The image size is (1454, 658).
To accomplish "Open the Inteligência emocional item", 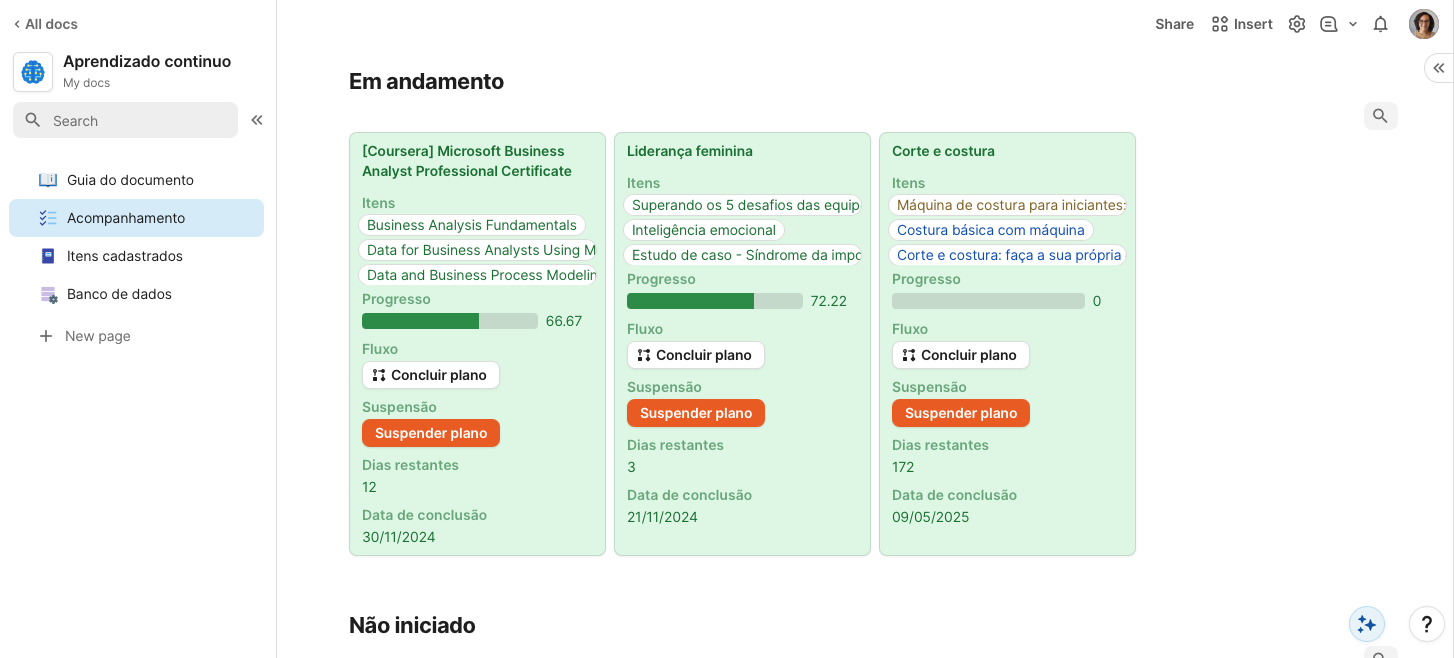I will click(703, 230).
